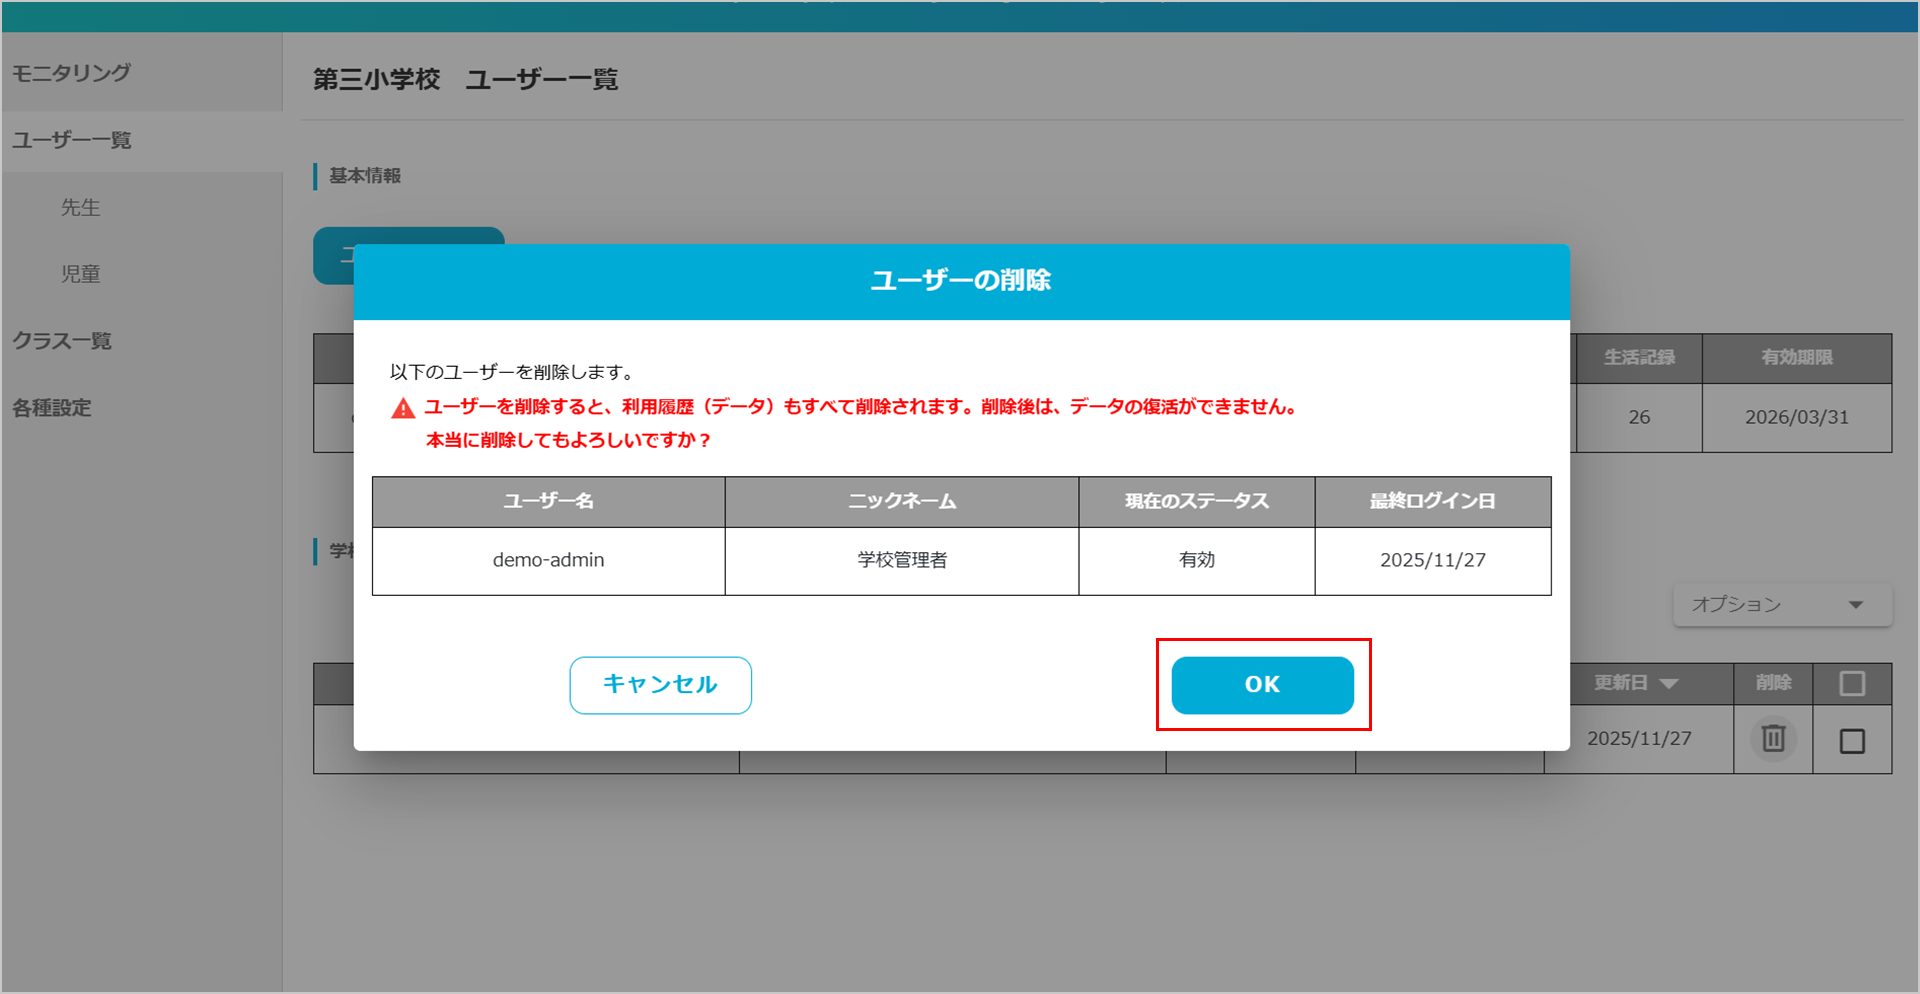Click the 生活記録 column header
The image size is (1920, 994).
coord(1639,358)
